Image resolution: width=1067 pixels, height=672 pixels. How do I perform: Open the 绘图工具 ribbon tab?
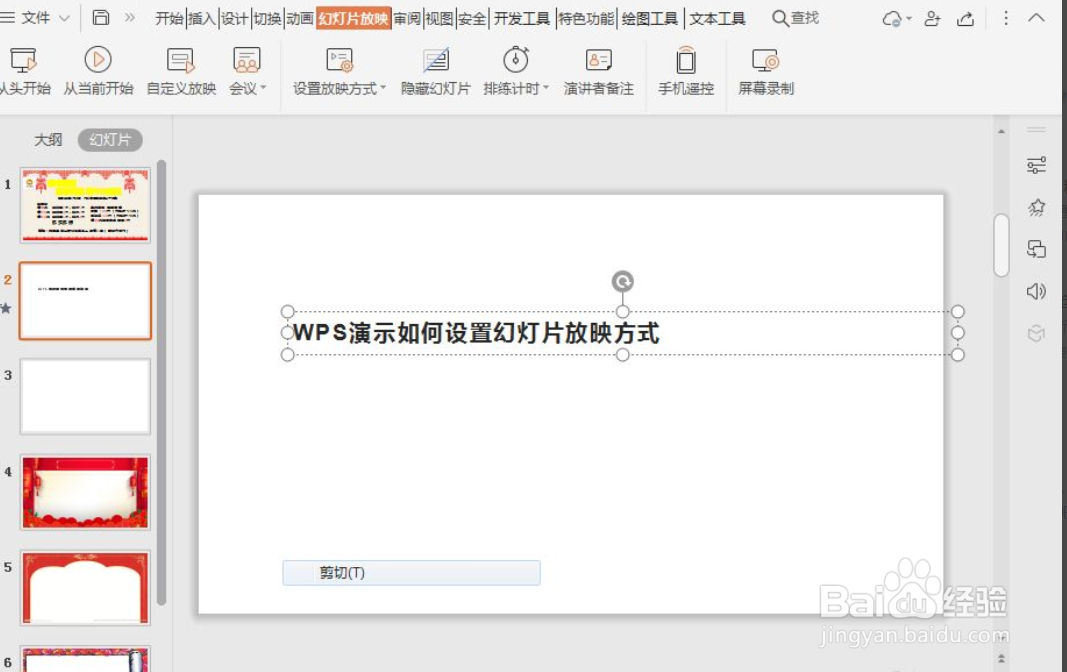[x=650, y=18]
